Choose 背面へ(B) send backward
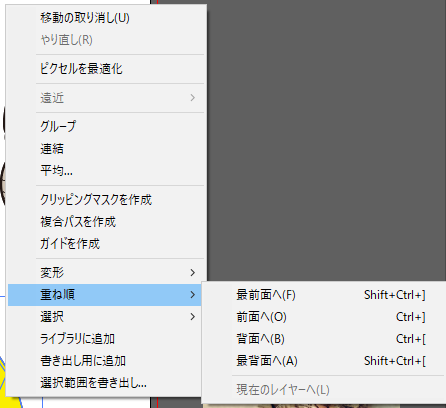Image resolution: width=446 pixels, height=408 pixels. 324,339
